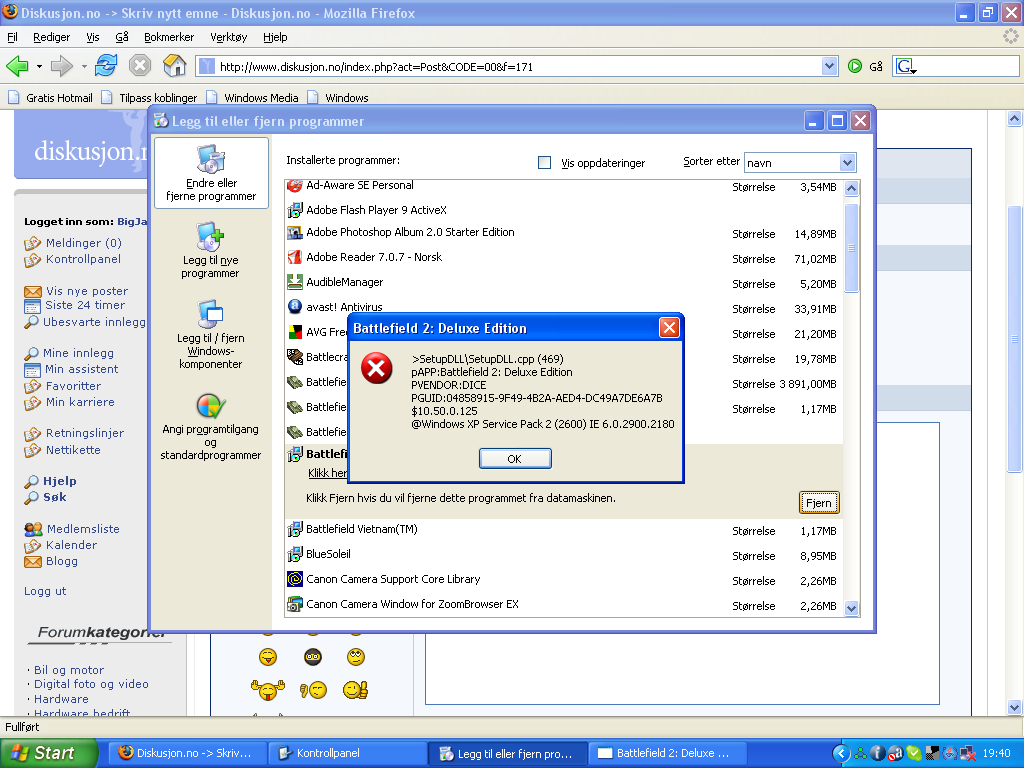Go to the Firefox Home icon
The height and width of the screenshot is (768, 1024).
[x=174, y=65]
